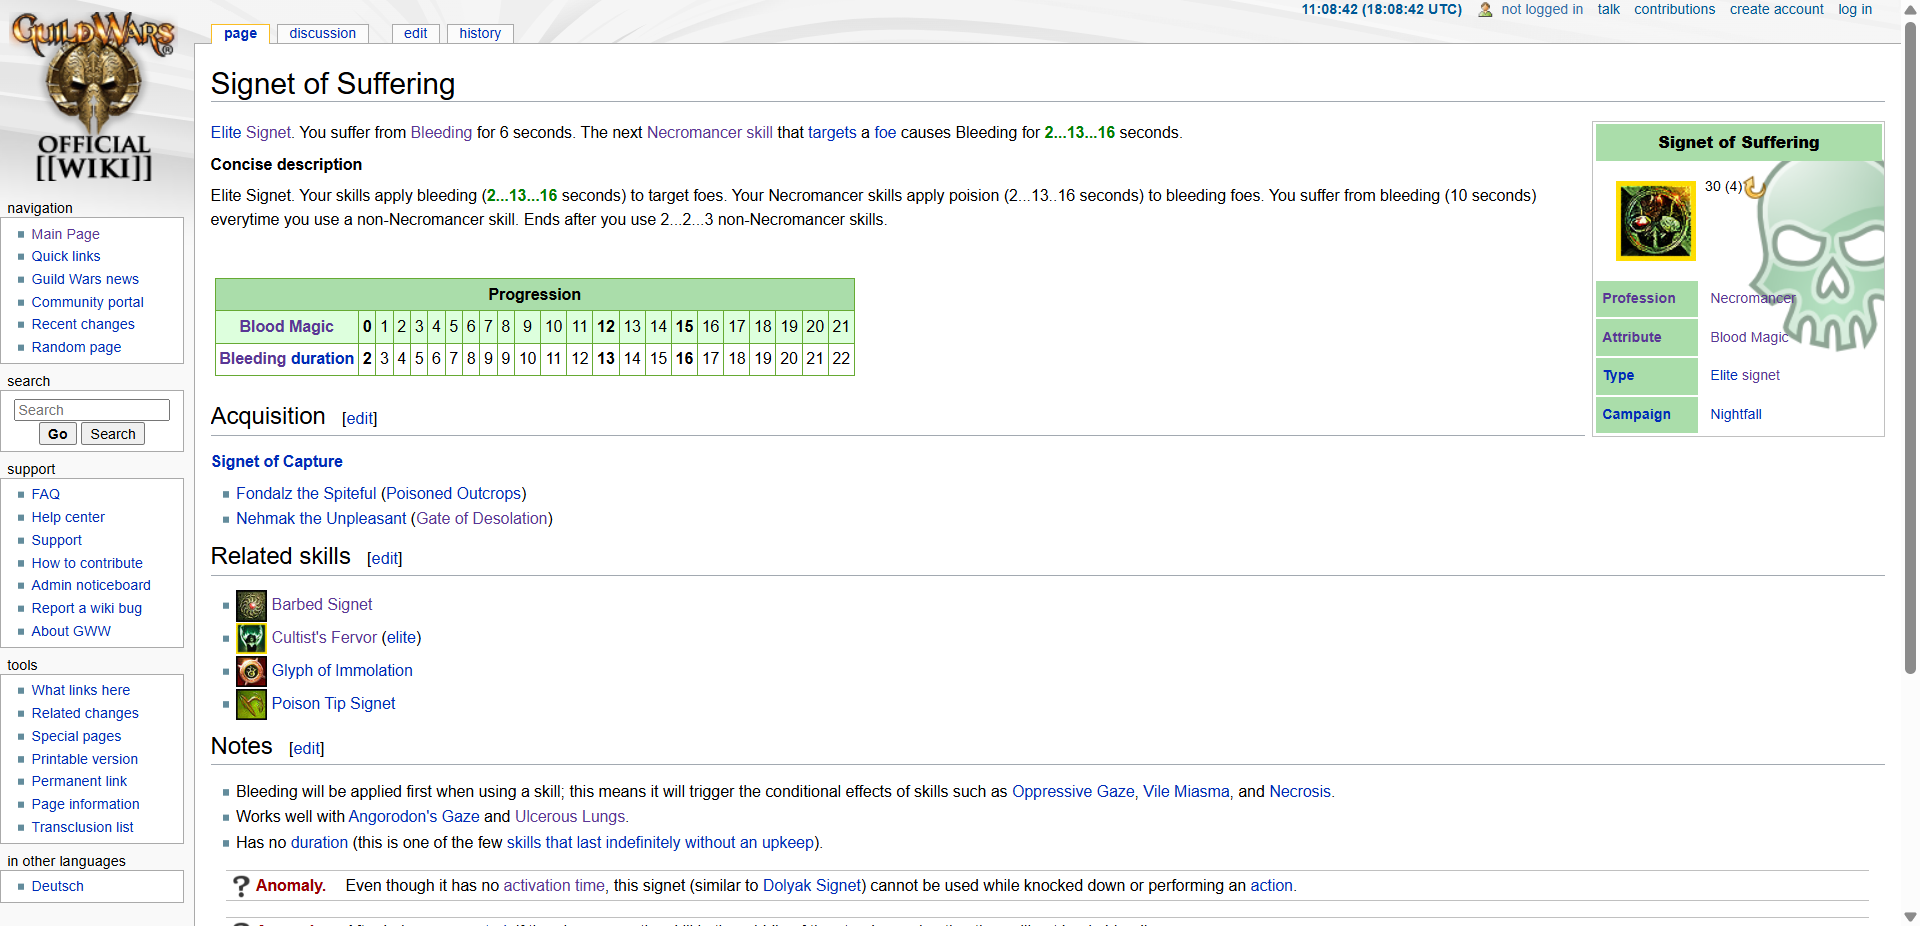Click Permanent link
Viewport: 1920px width, 926px height.
[79, 781]
